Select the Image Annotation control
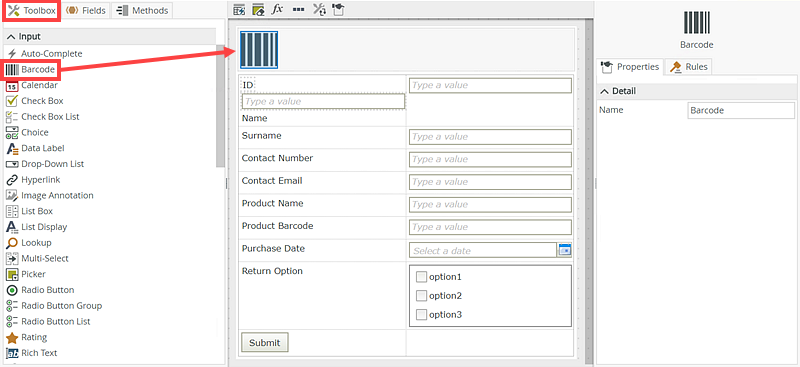 [x=50, y=195]
